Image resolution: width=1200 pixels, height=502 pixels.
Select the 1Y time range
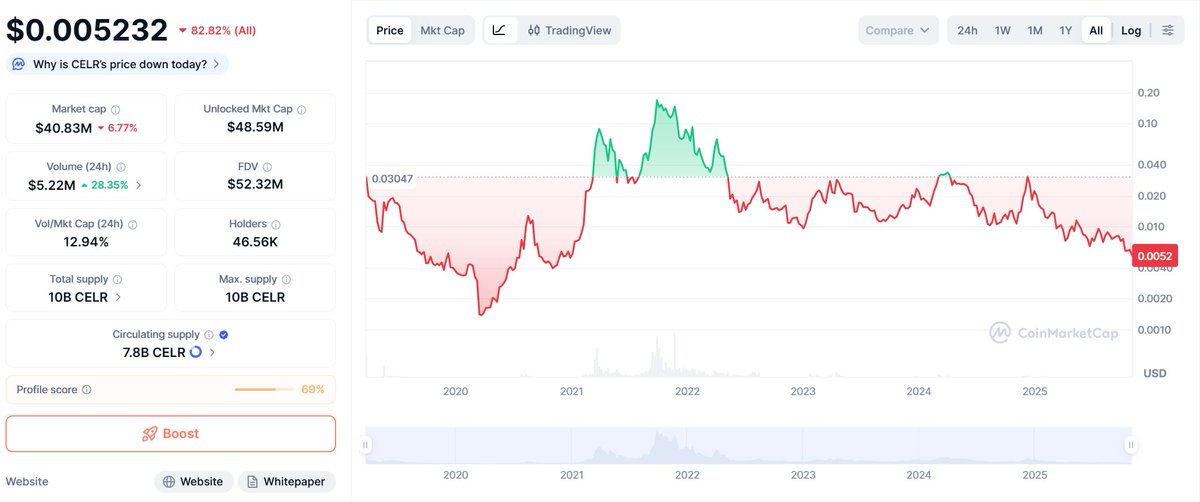pos(1066,30)
